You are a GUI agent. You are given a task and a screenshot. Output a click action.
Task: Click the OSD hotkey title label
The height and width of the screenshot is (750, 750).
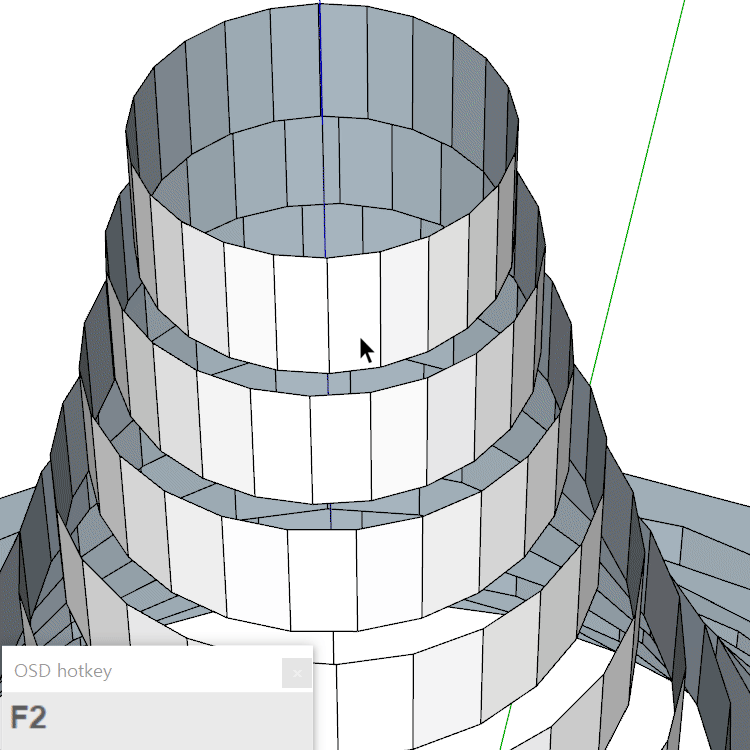coord(63,671)
